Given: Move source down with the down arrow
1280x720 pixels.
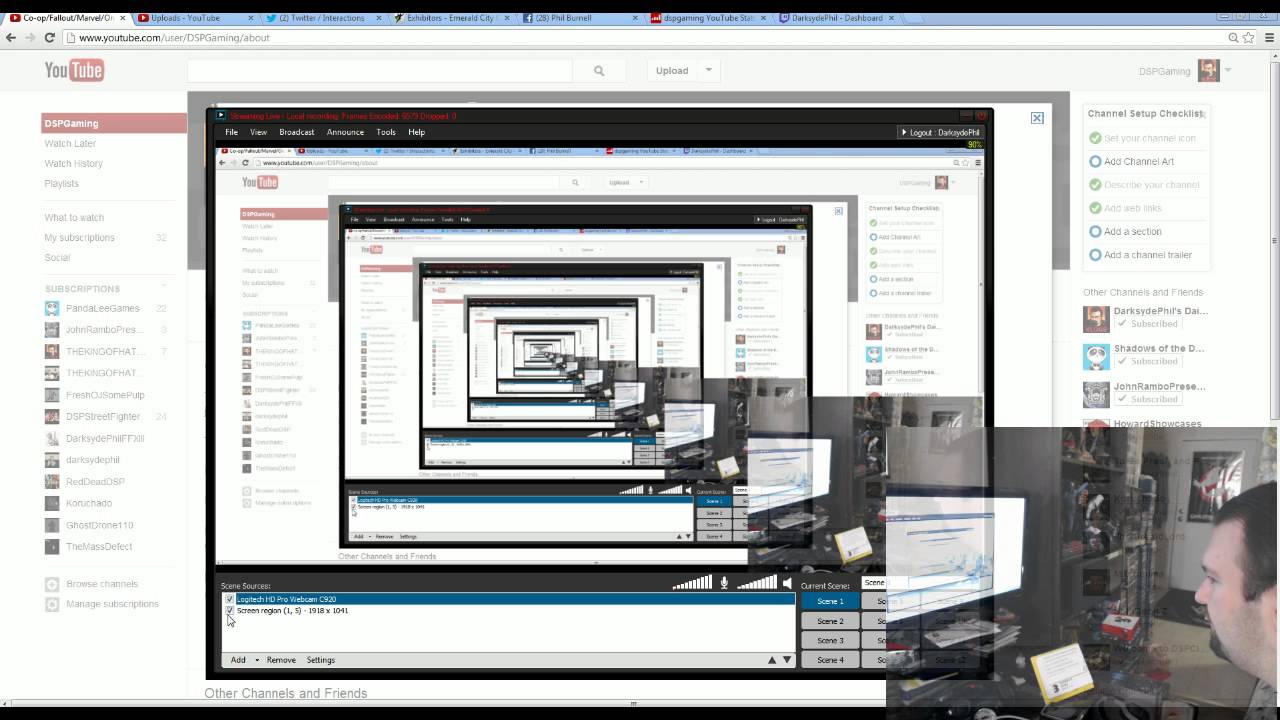Looking at the screenshot, I should [787, 660].
